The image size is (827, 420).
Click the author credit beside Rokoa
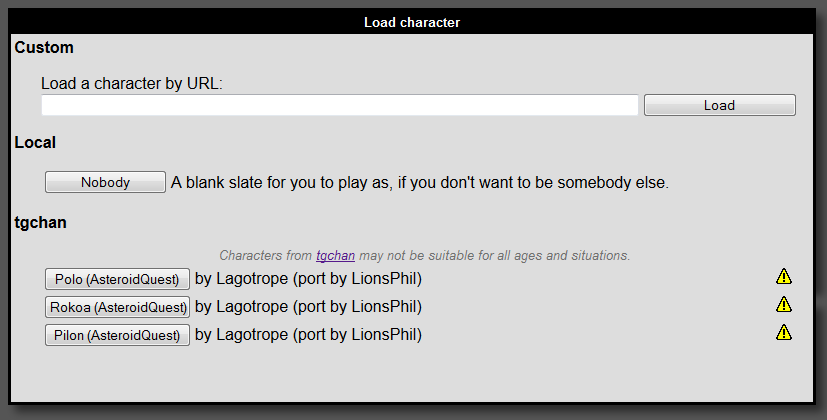[308, 306]
